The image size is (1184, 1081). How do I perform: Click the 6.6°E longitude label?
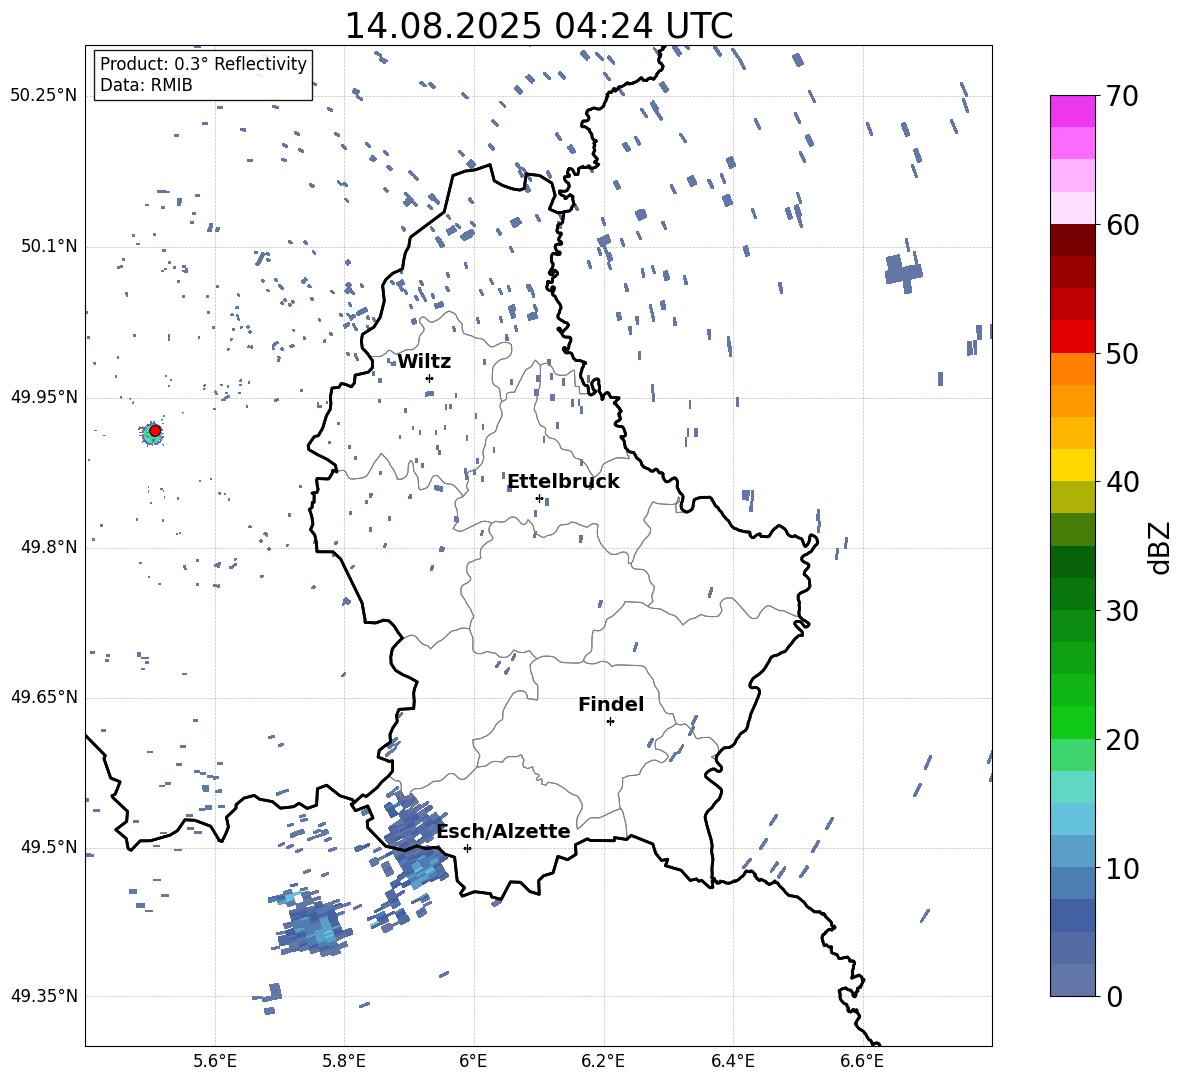pyautogui.click(x=862, y=1061)
